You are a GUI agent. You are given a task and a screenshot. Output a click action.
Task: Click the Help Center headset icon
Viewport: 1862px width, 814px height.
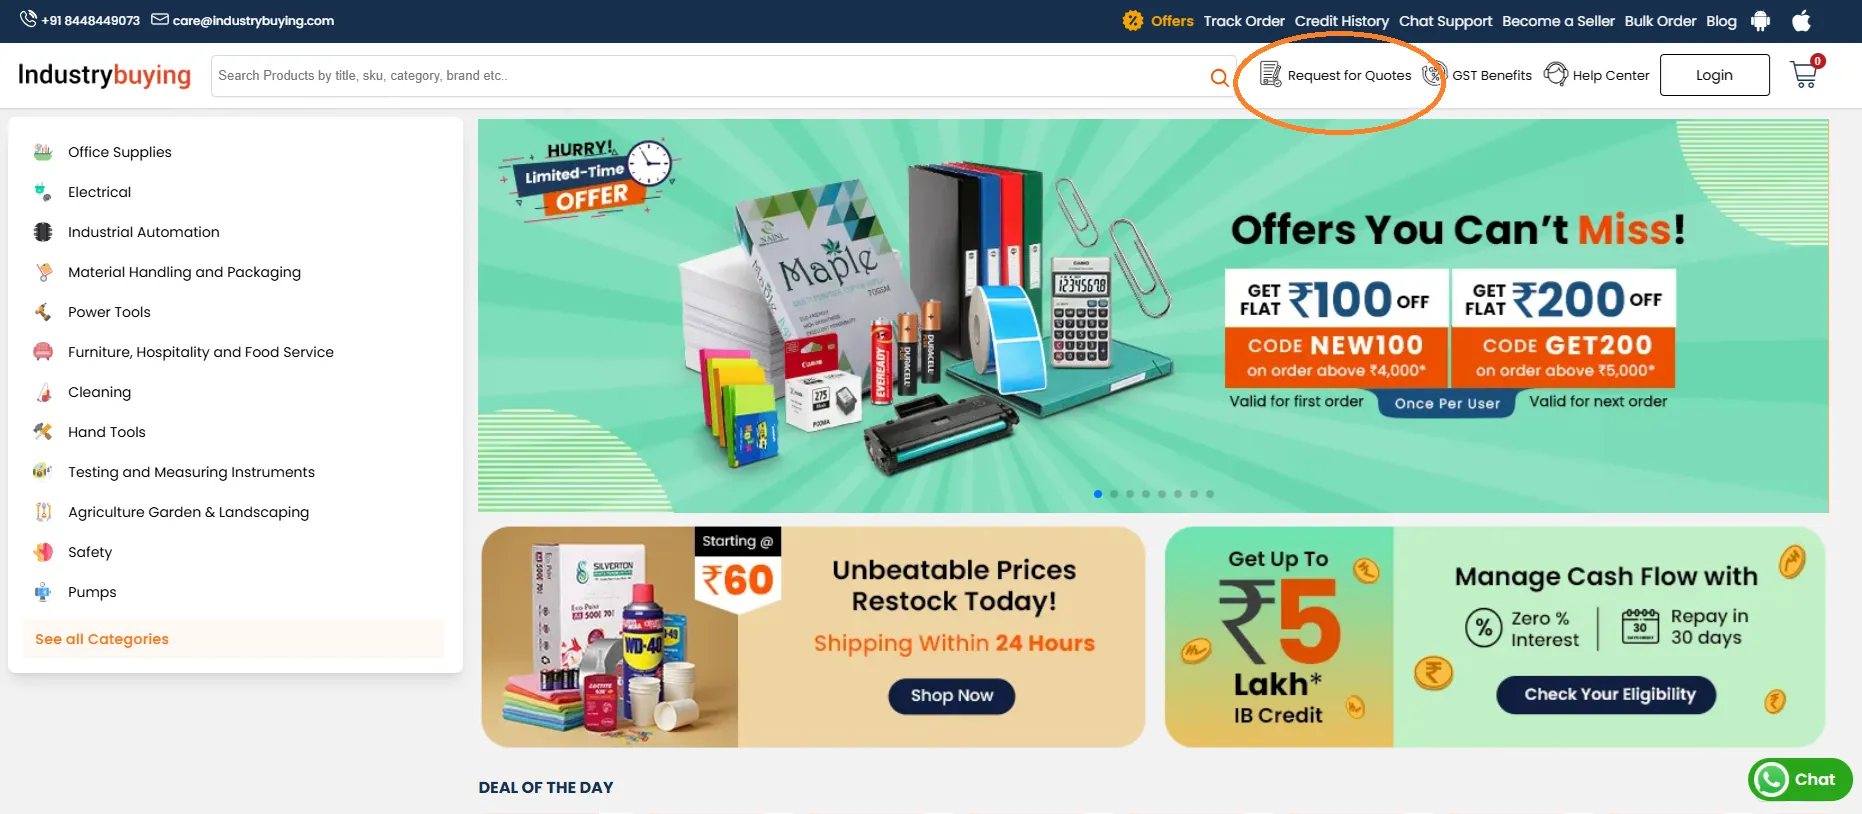click(1556, 74)
